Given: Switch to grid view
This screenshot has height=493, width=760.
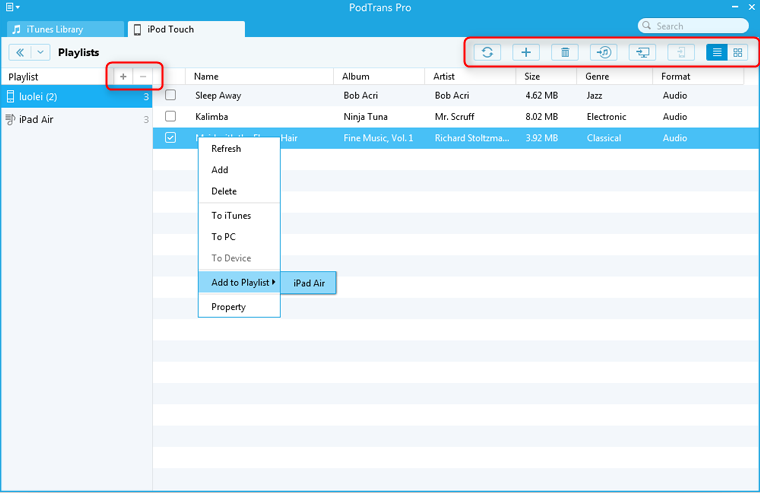Looking at the screenshot, I should pyautogui.click(x=738, y=52).
